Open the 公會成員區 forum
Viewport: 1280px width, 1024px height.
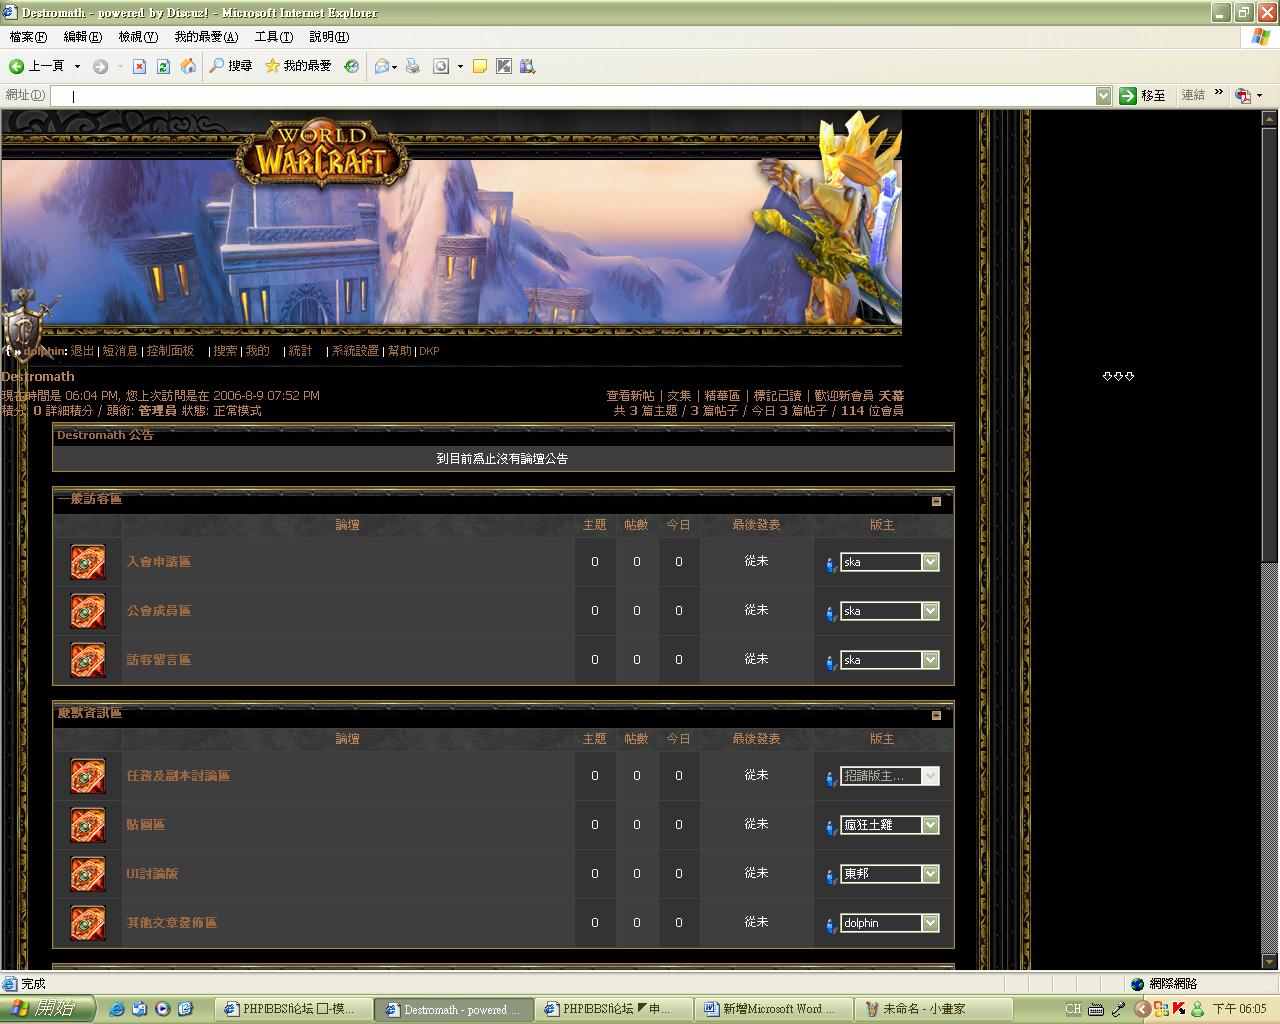(158, 611)
